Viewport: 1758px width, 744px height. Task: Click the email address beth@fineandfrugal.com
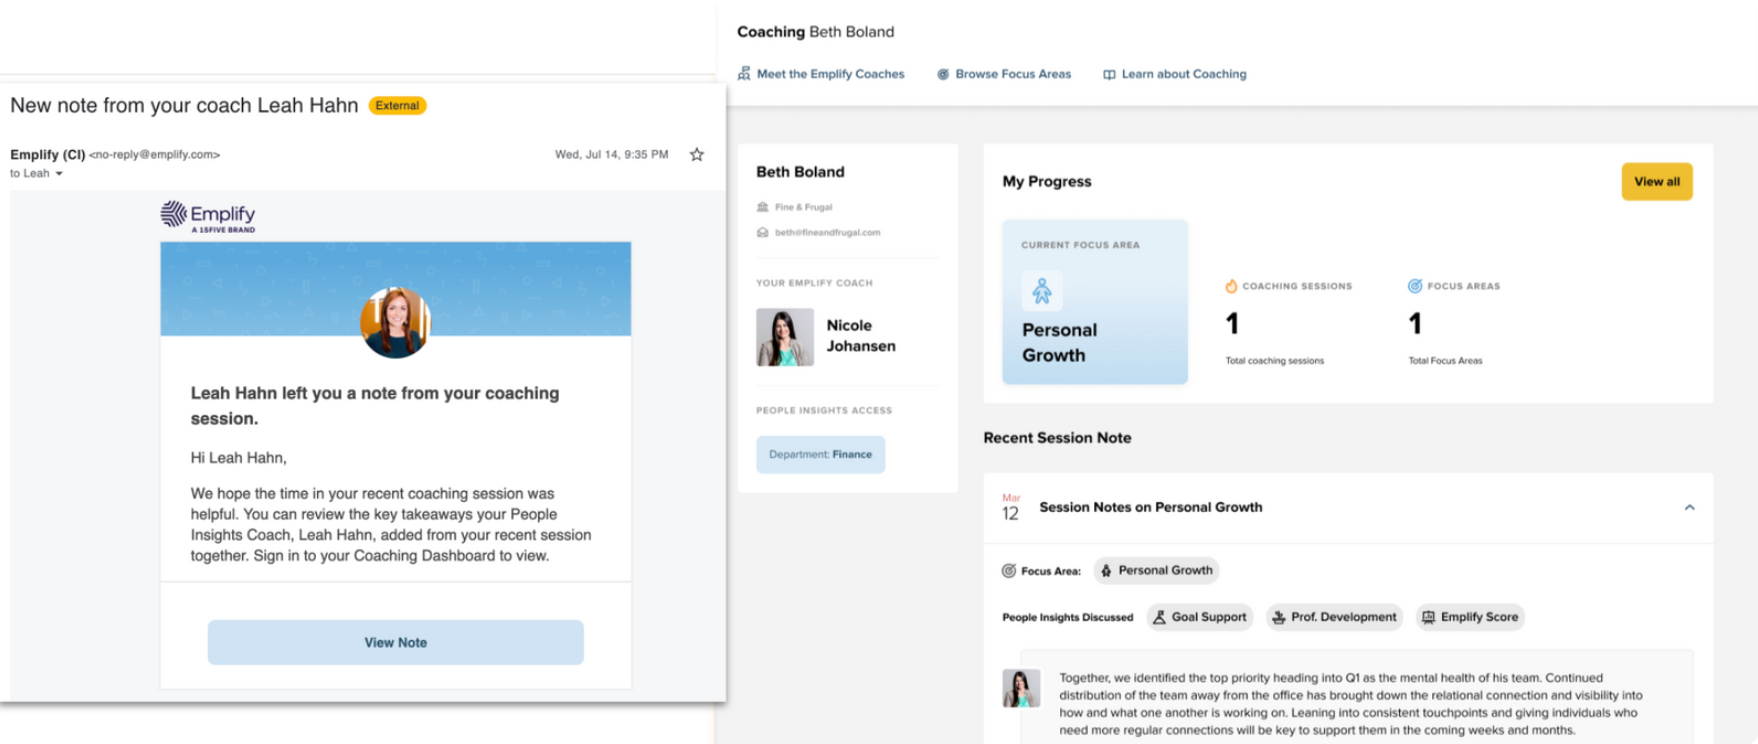(x=828, y=232)
